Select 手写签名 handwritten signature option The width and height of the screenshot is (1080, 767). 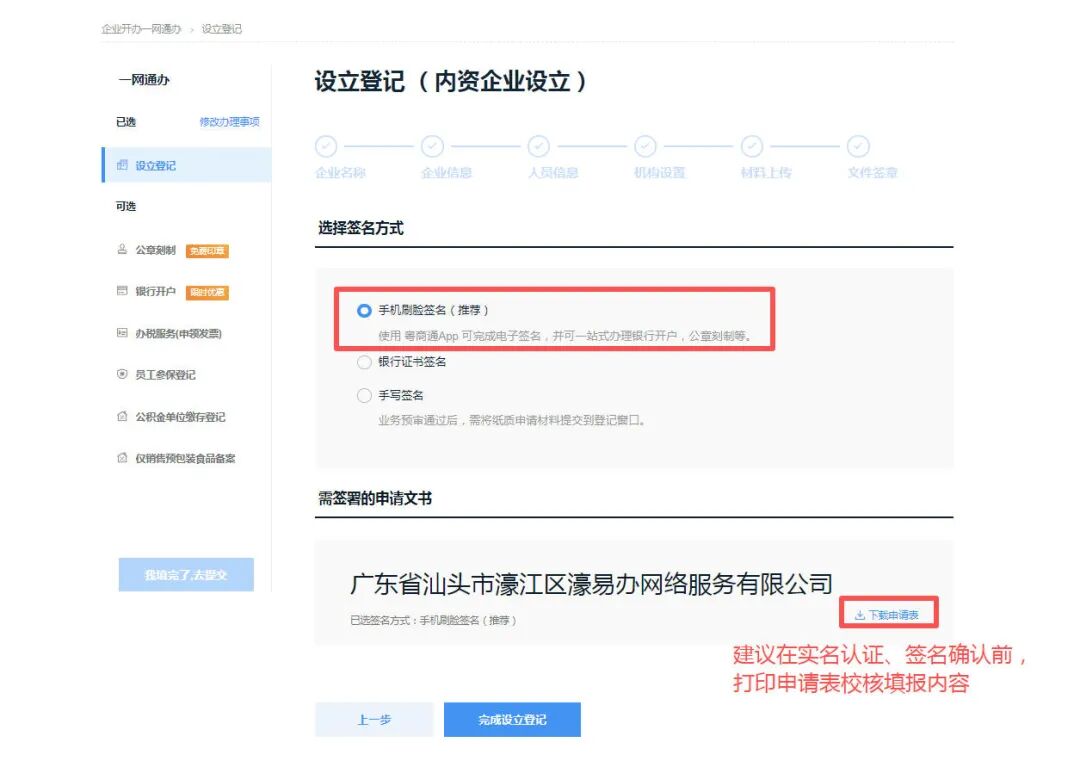[364, 394]
